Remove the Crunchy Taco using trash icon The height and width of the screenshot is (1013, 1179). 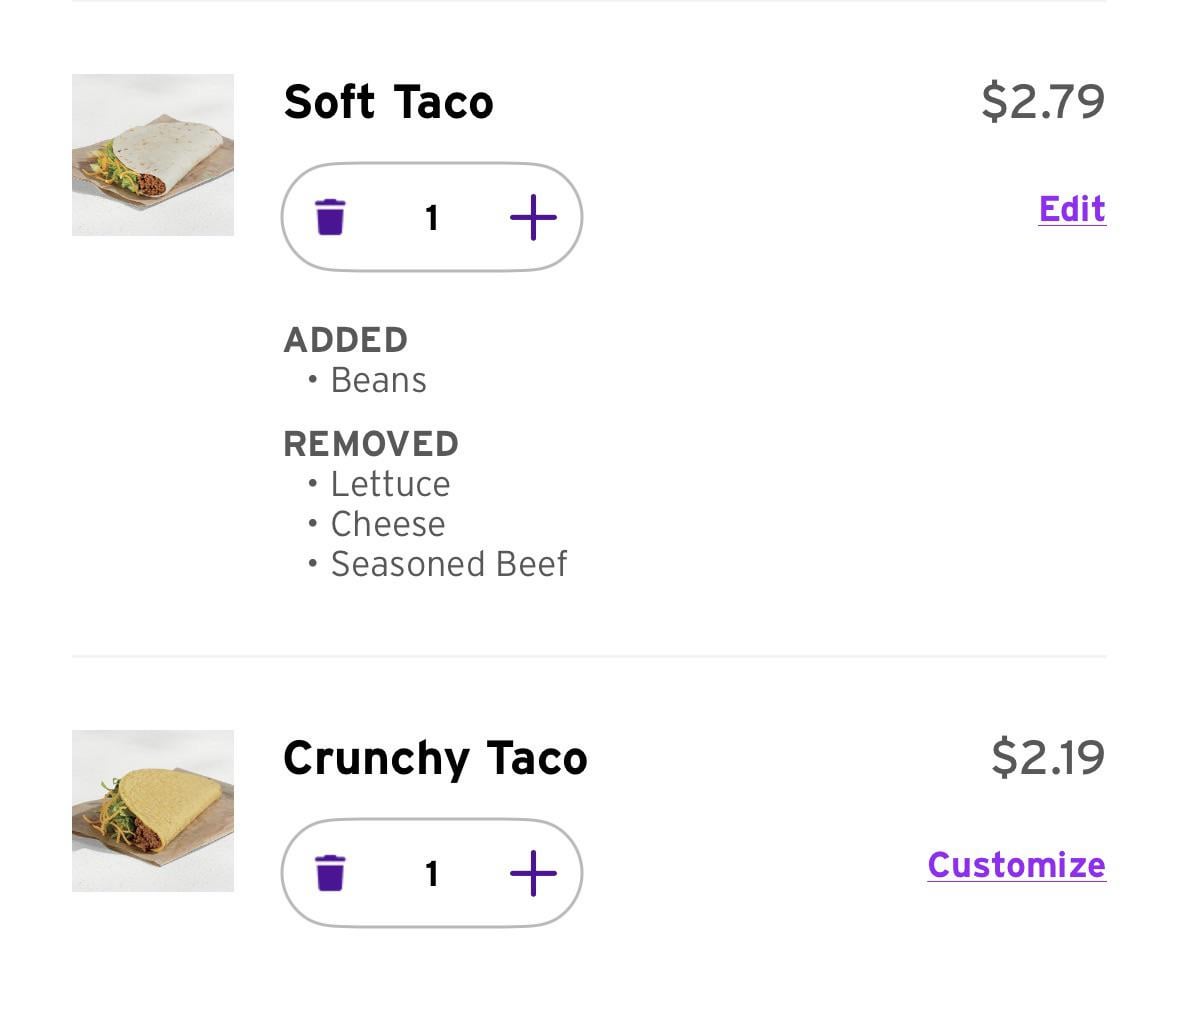[330, 873]
